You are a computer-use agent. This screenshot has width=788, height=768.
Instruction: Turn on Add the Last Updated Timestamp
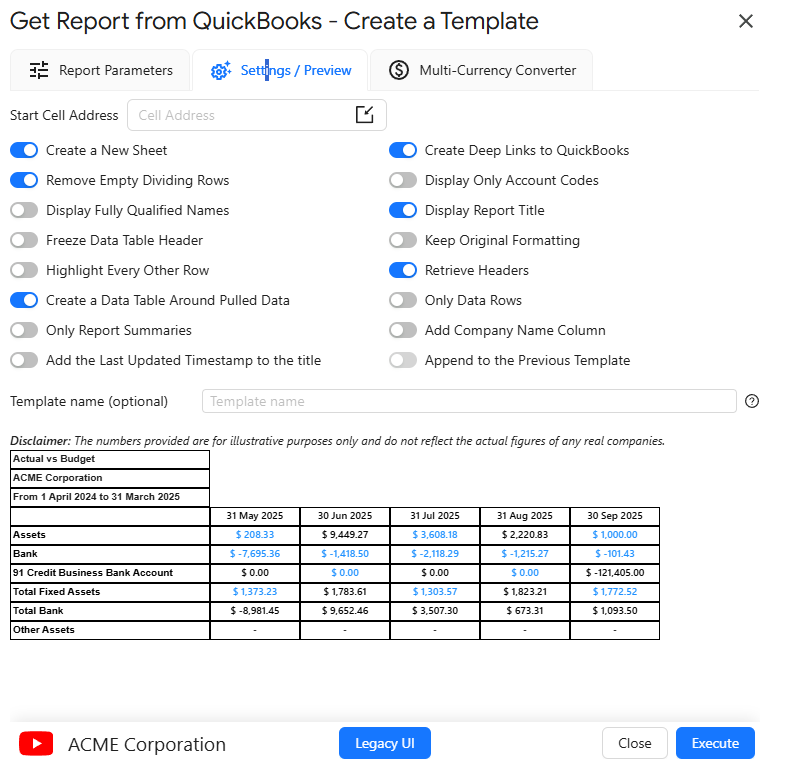[x=24, y=360]
